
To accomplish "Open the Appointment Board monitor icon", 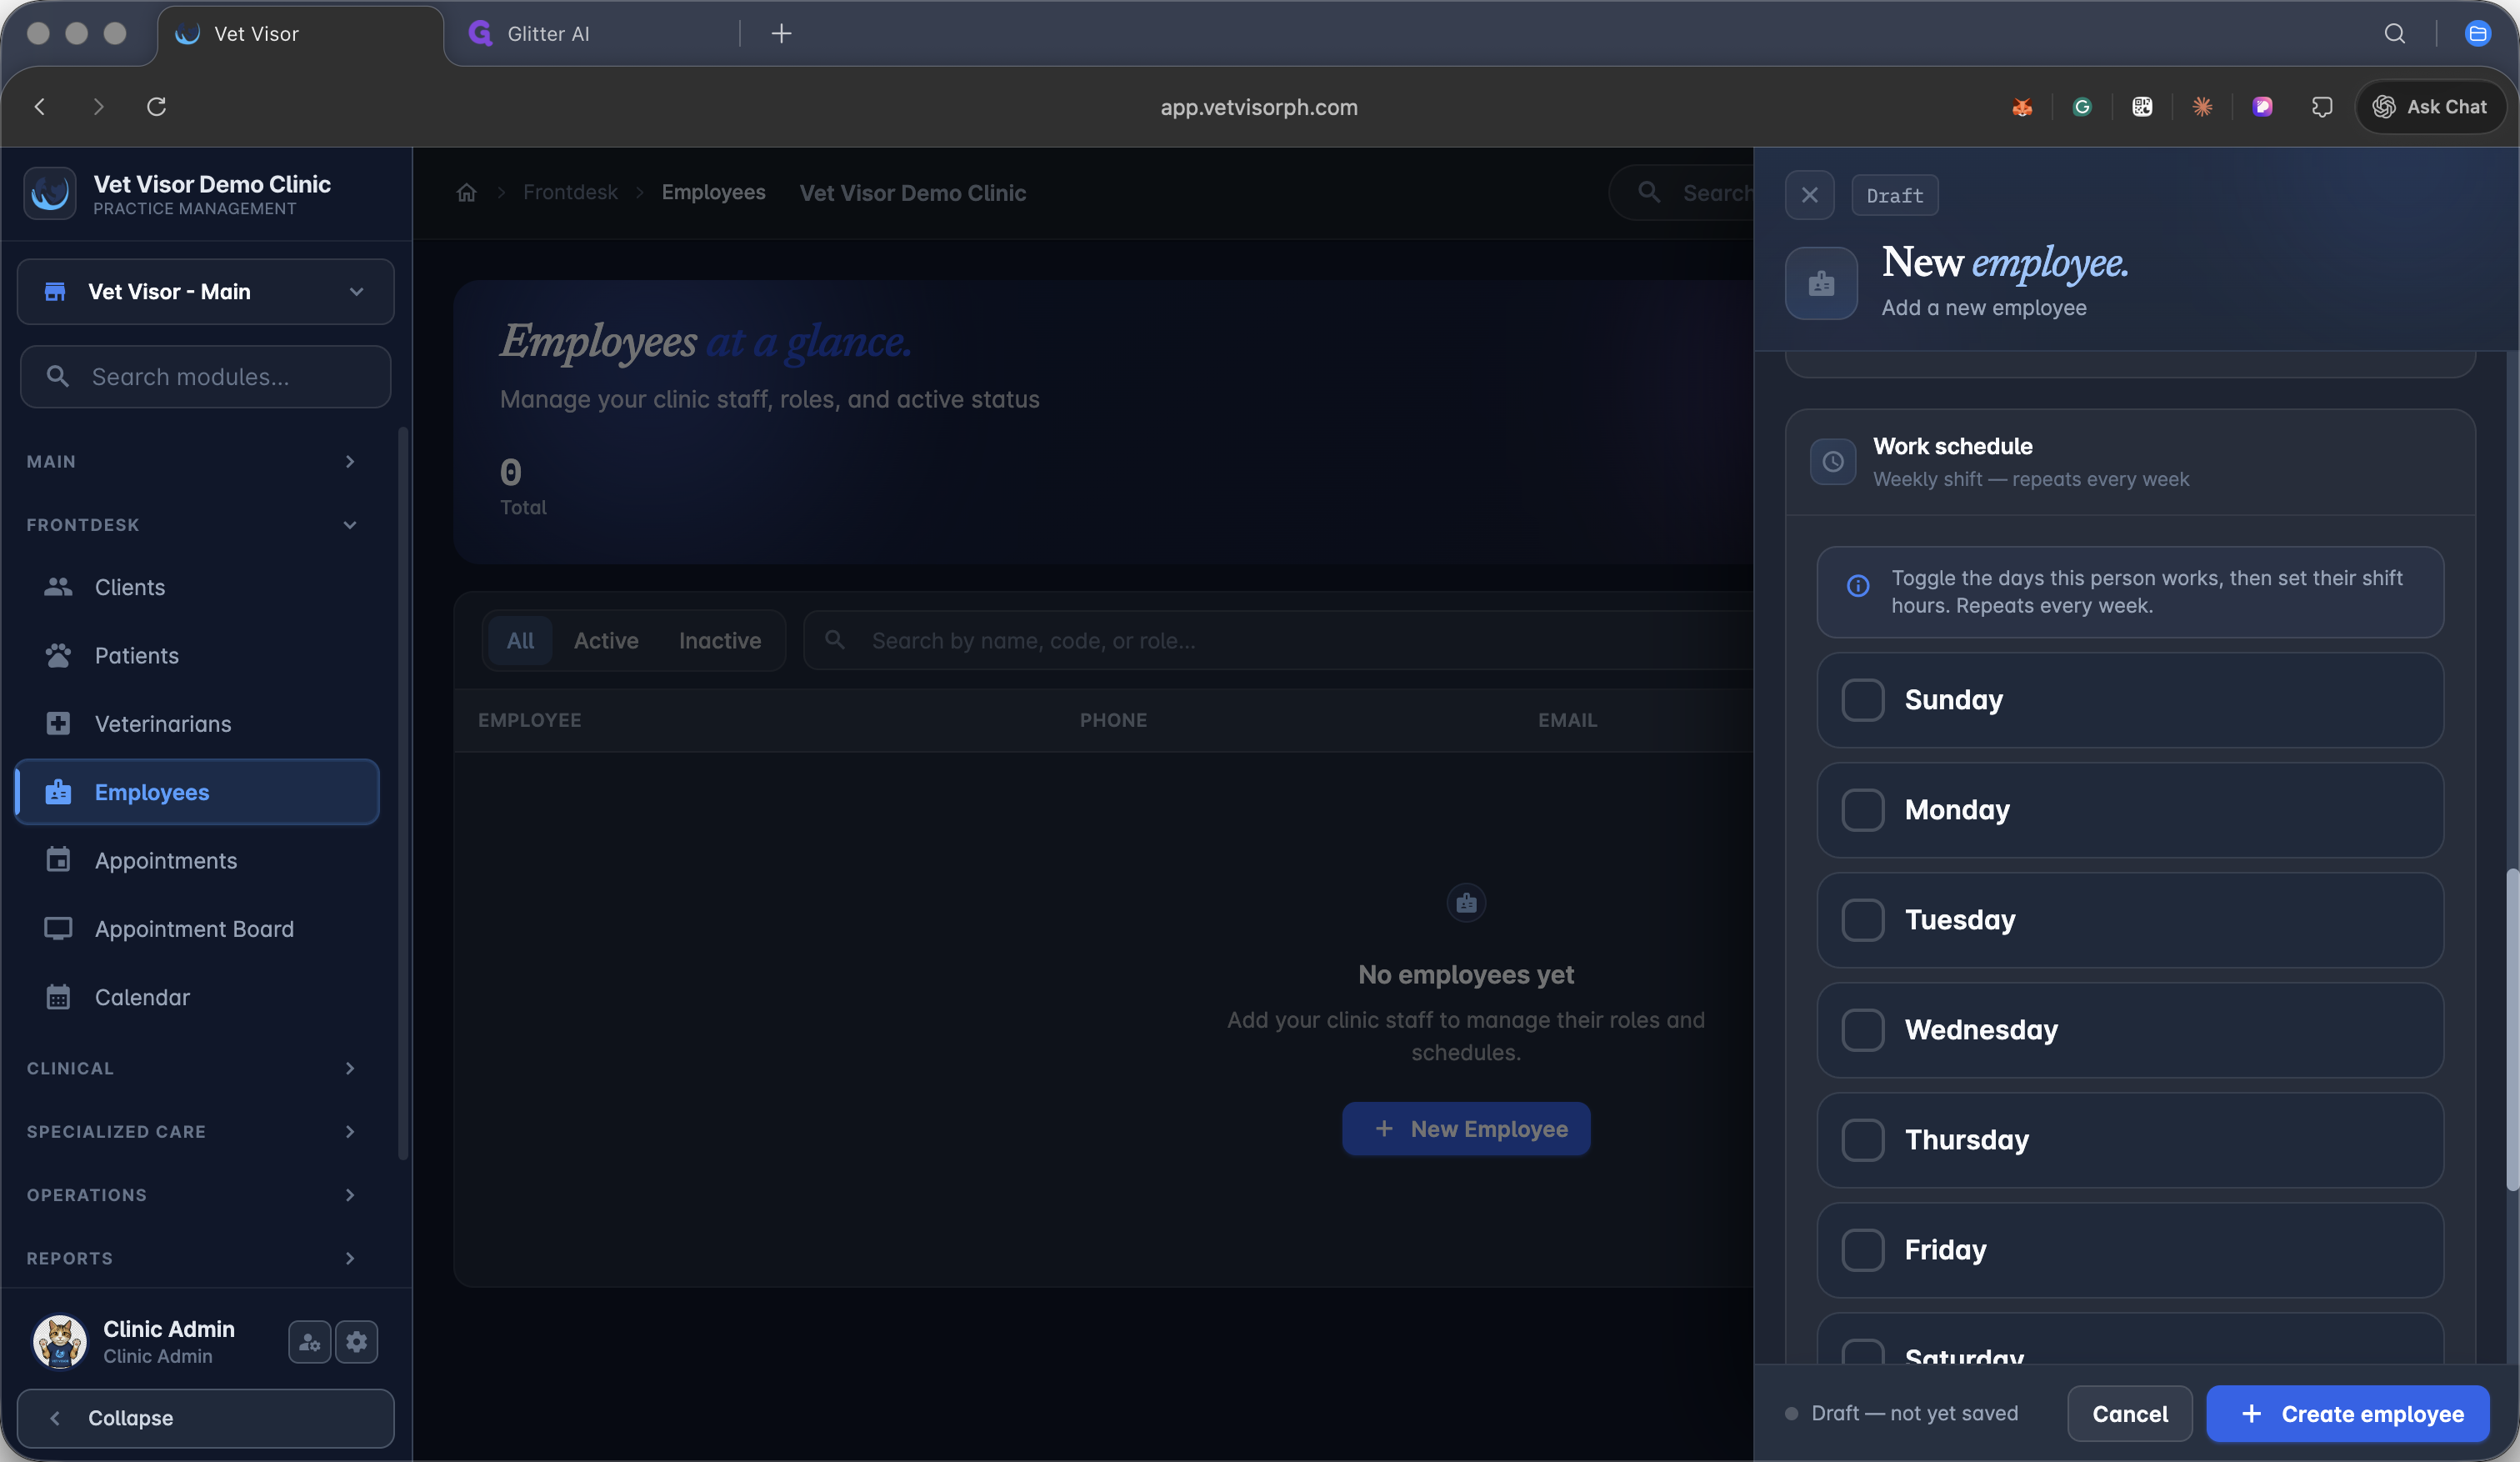I will (58, 928).
